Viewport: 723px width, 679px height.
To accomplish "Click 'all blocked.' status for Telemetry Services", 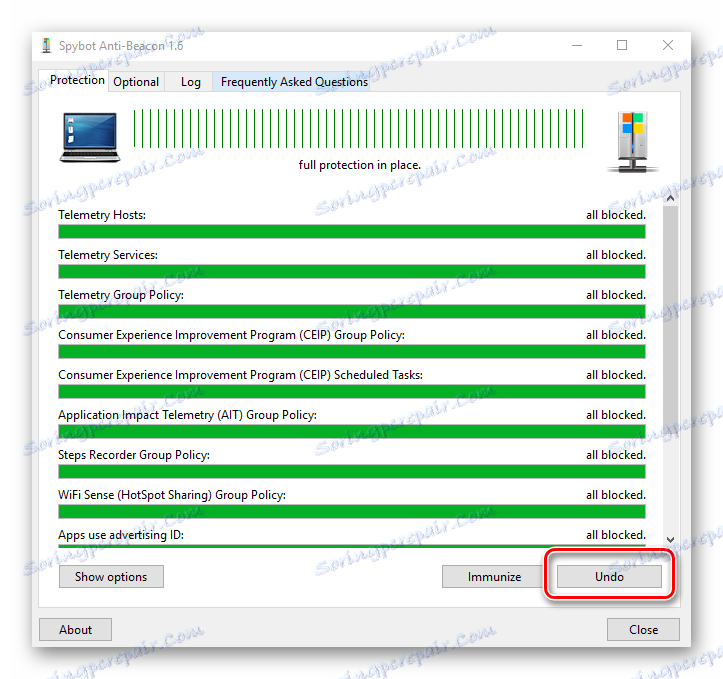I will coord(616,255).
